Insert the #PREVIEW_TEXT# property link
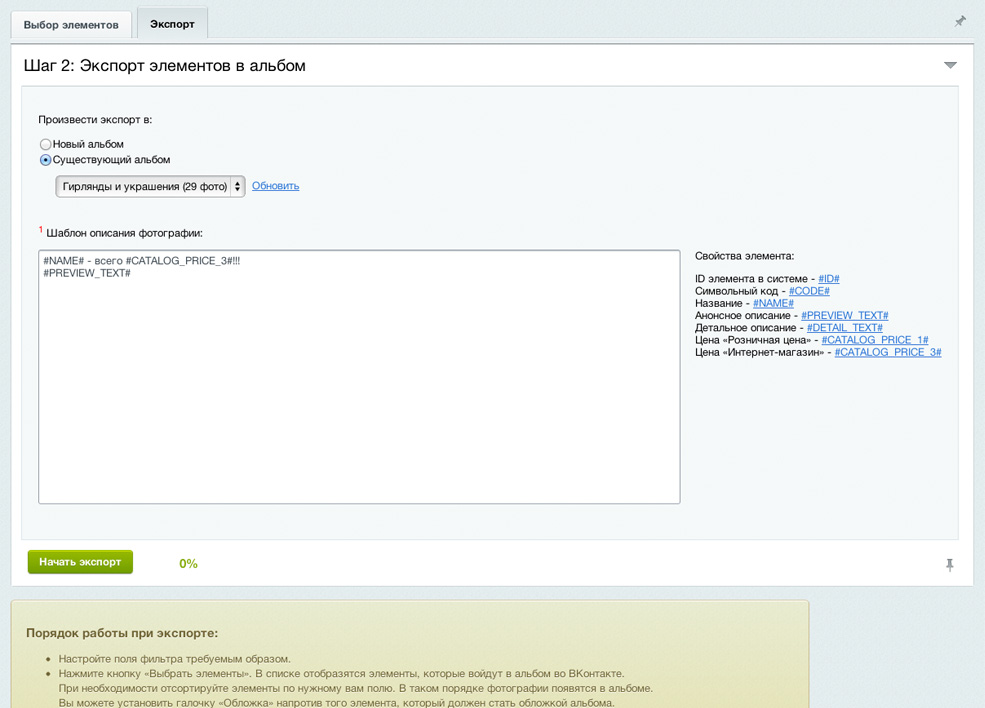Viewport: 985px width, 708px height. coord(844,316)
